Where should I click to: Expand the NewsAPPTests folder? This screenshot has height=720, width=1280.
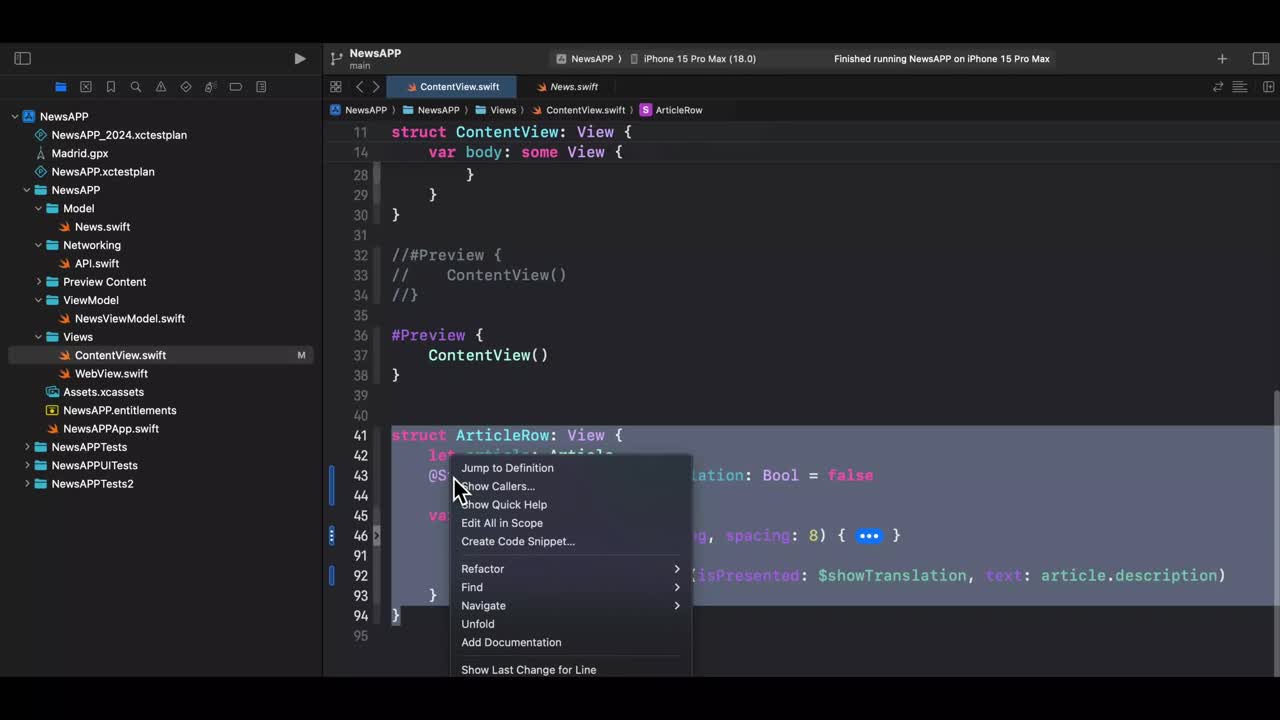pyautogui.click(x=27, y=447)
